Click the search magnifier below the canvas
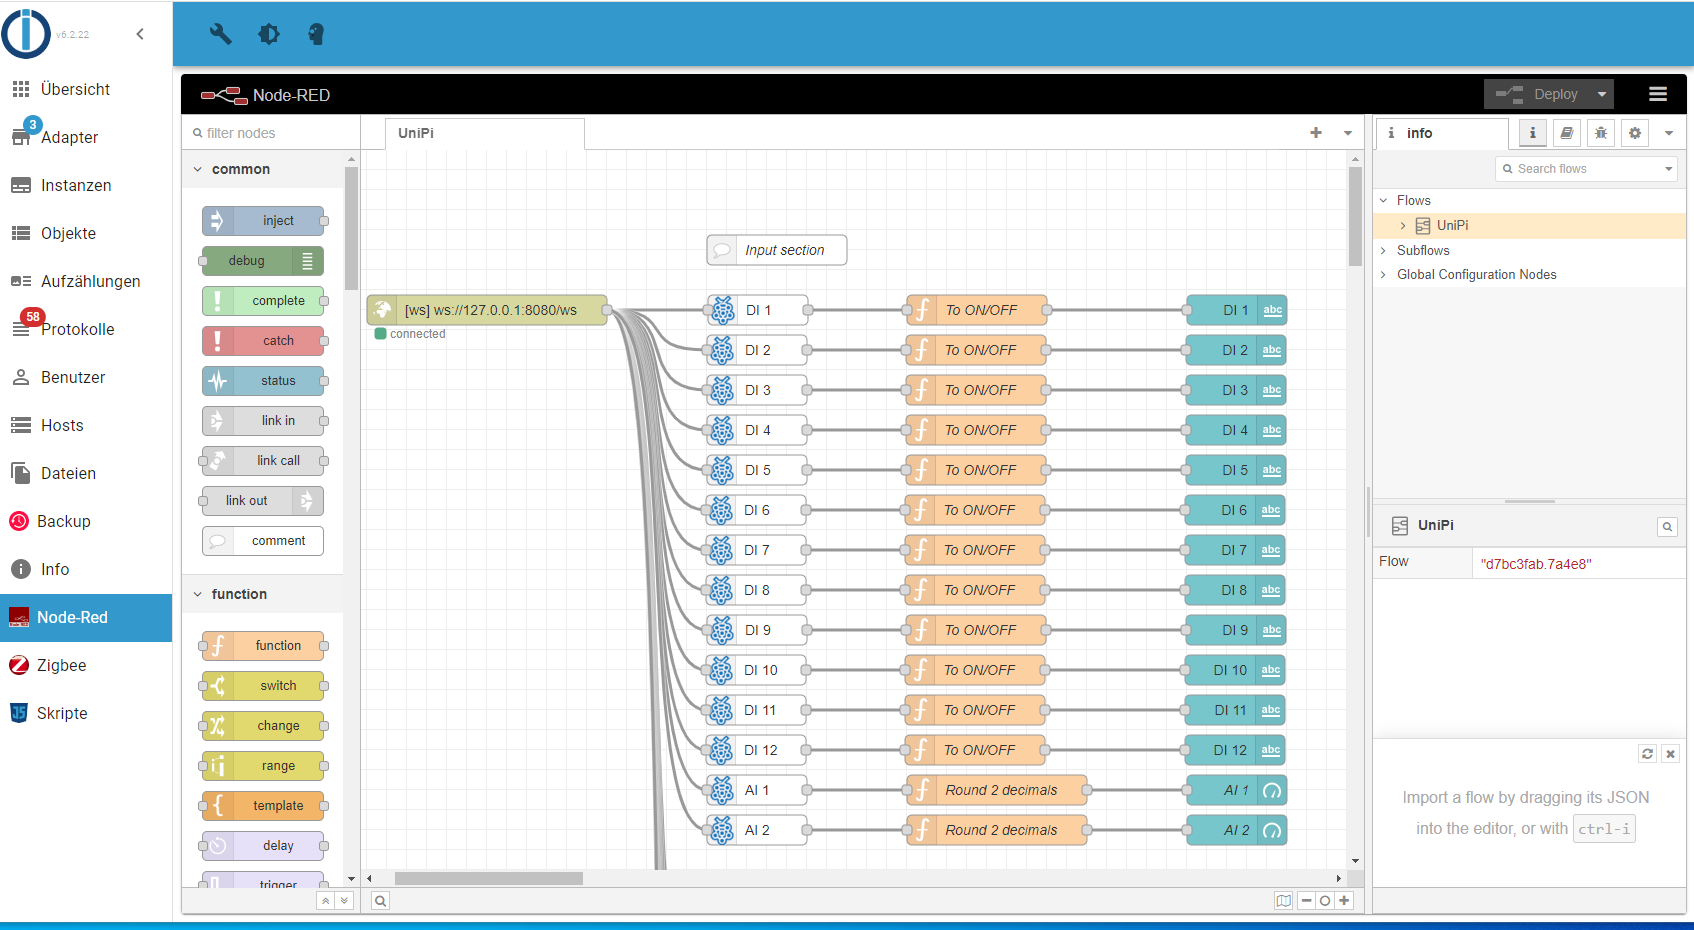The image size is (1694, 930). pos(380,901)
